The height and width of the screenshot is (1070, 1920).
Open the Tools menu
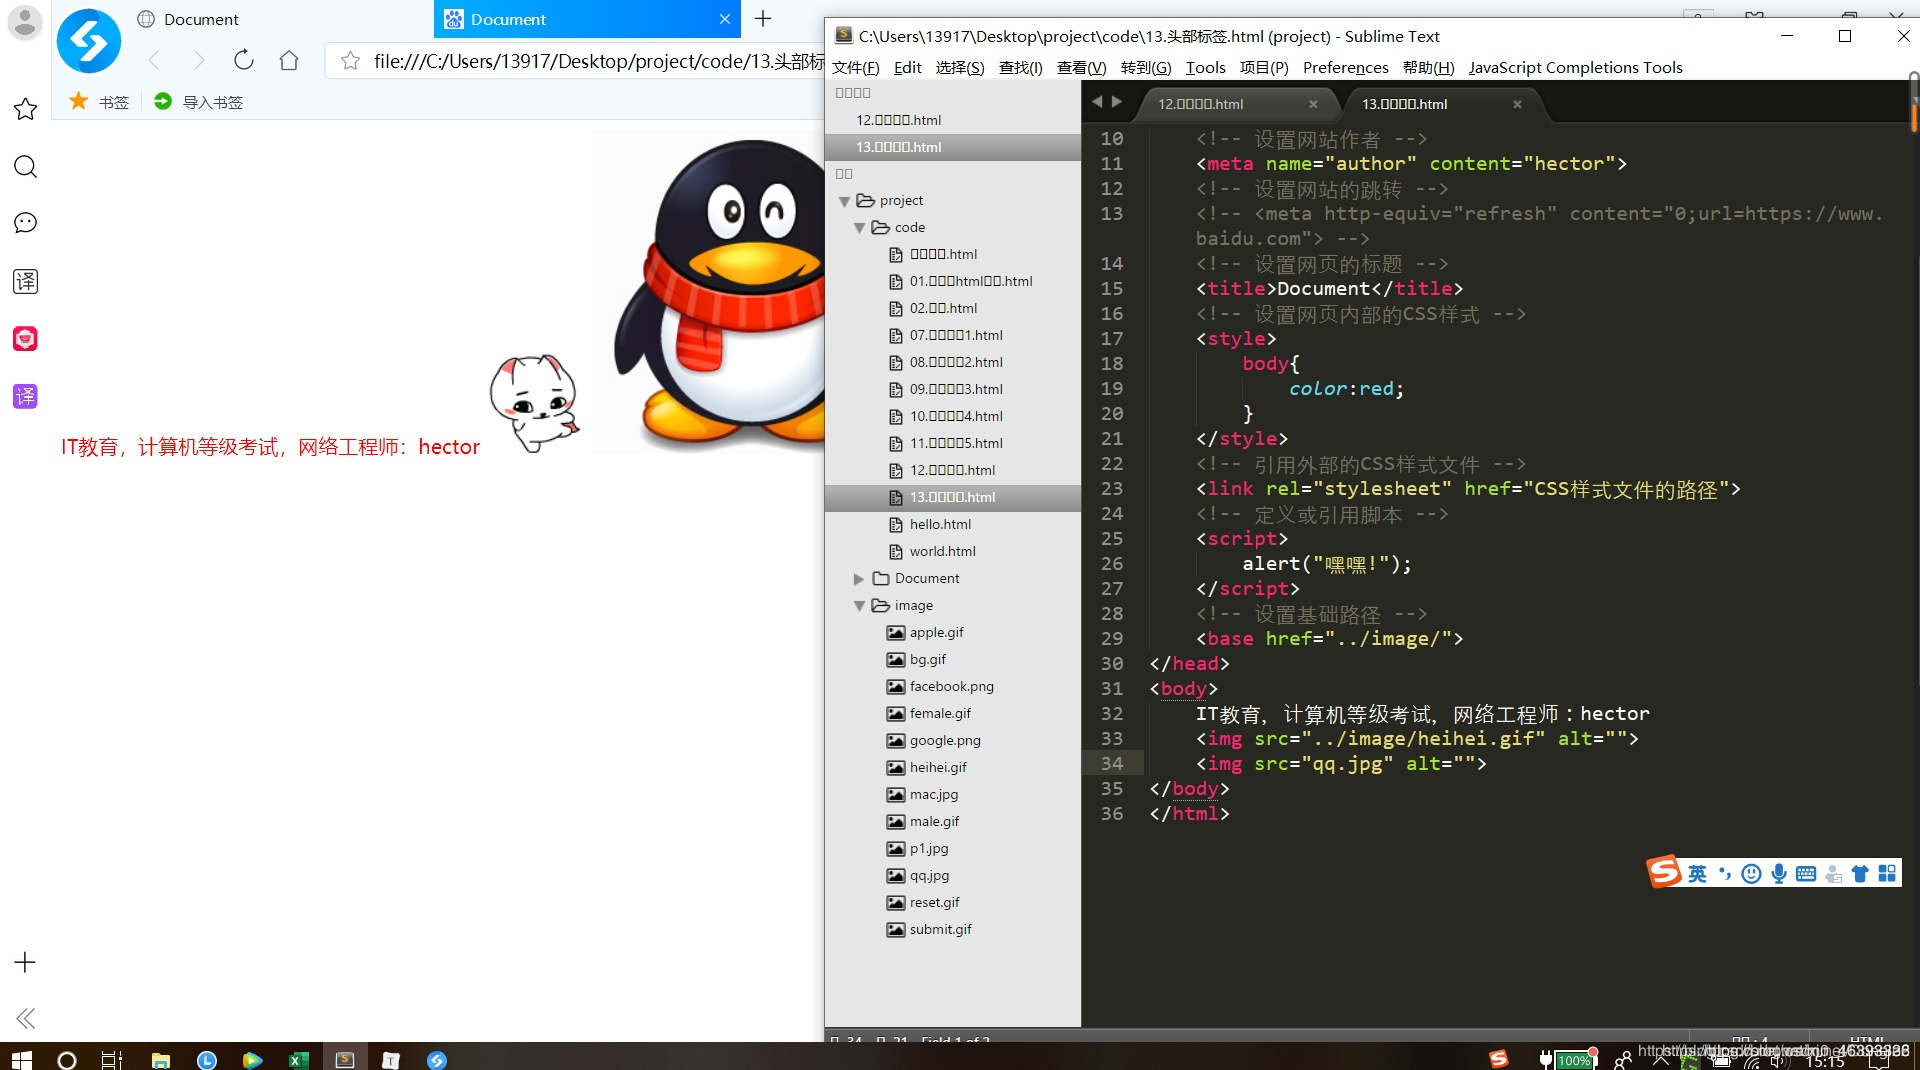[x=1205, y=67]
